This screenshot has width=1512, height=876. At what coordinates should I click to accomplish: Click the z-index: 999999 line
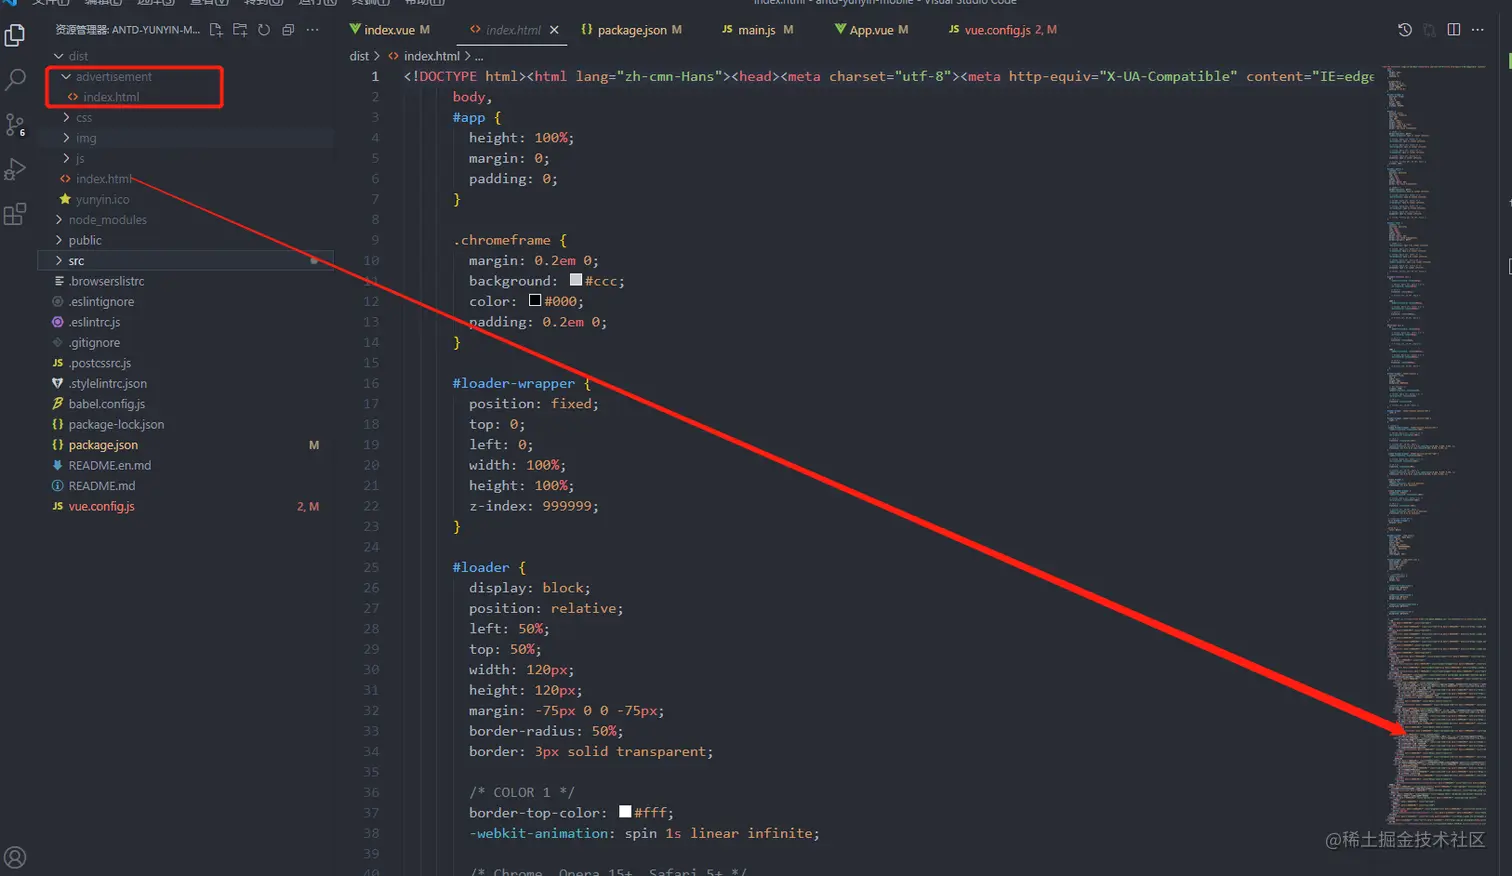point(534,506)
